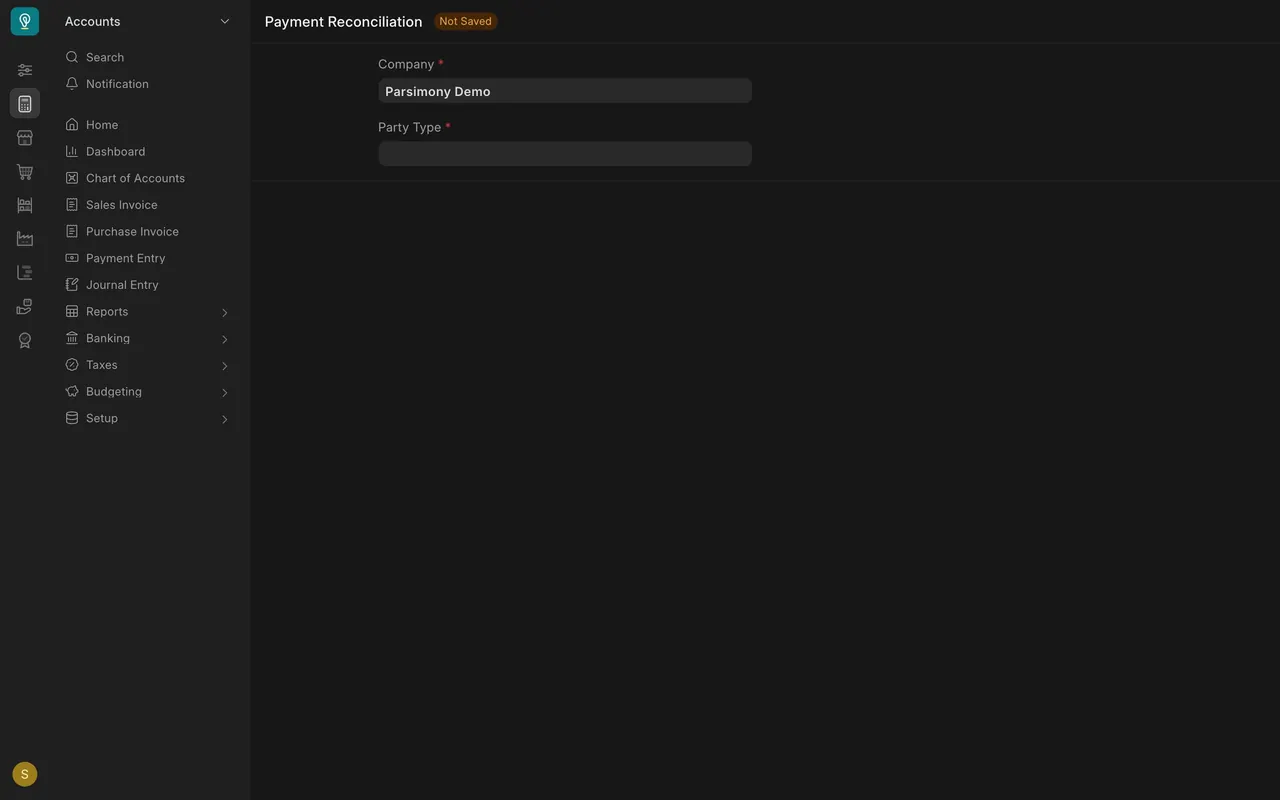Open the award ribbon icon in the rail
The image size is (1280, 800).
25,341
